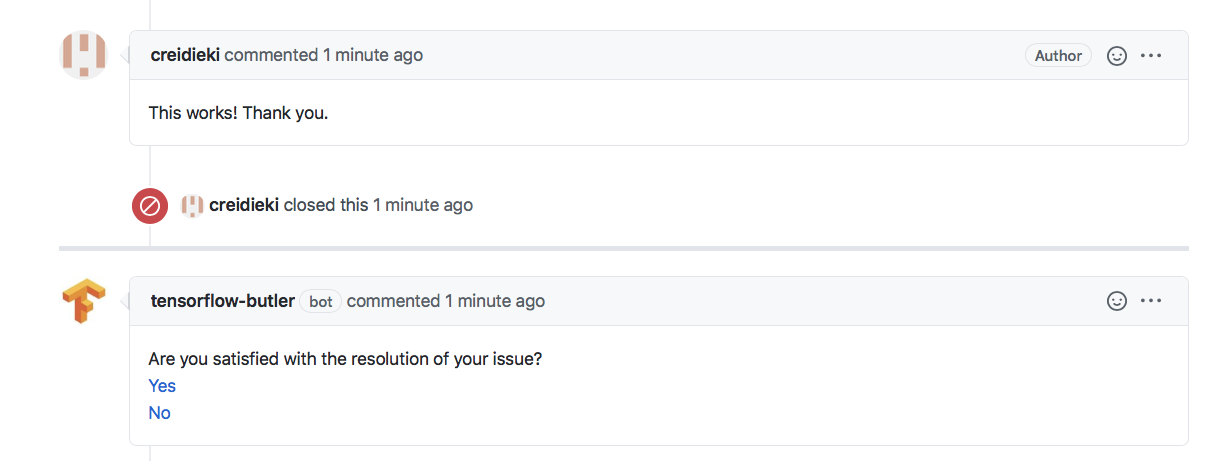Screen dimensions: 1232x461
Task: Open creidieki profile from comment header
Action: [x=185, y=55]
